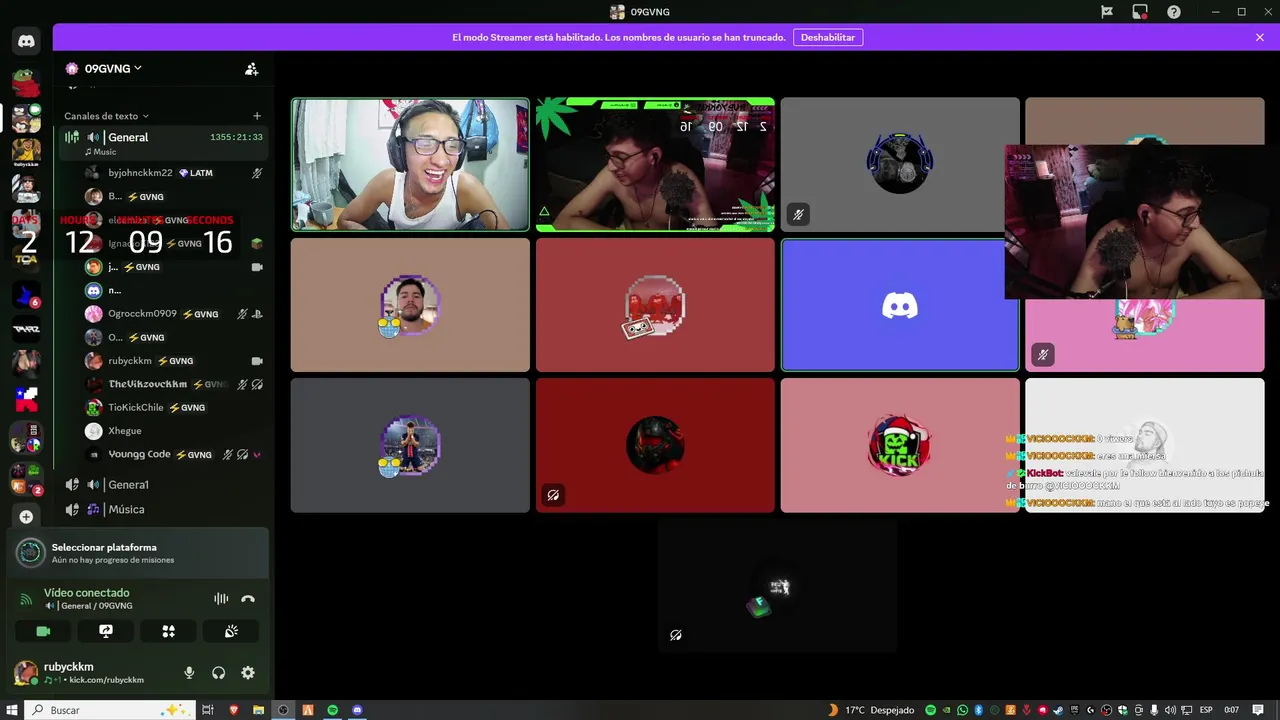Start an activity with the shapes icon

pyautogui.click(x=168, y=631)
